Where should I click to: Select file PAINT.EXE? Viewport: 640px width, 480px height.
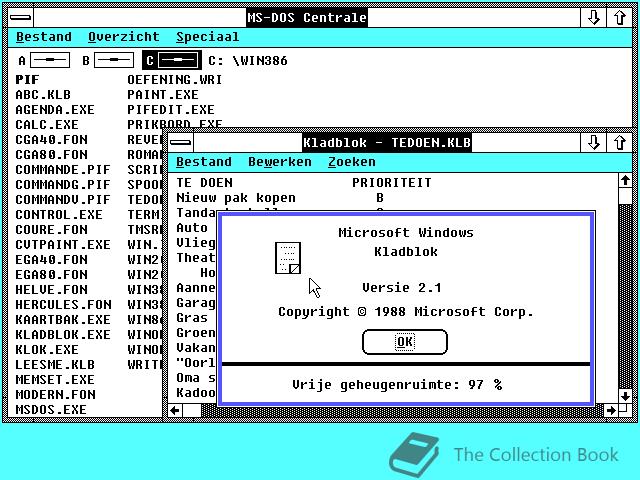[x=163, y=95]
